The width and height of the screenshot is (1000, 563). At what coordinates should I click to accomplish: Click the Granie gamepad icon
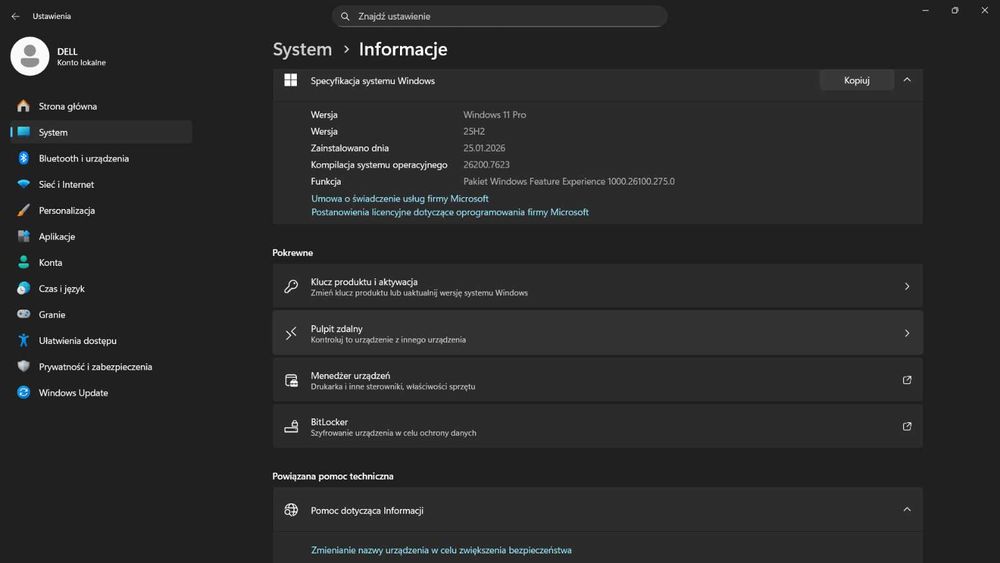[x=24, y=314]
